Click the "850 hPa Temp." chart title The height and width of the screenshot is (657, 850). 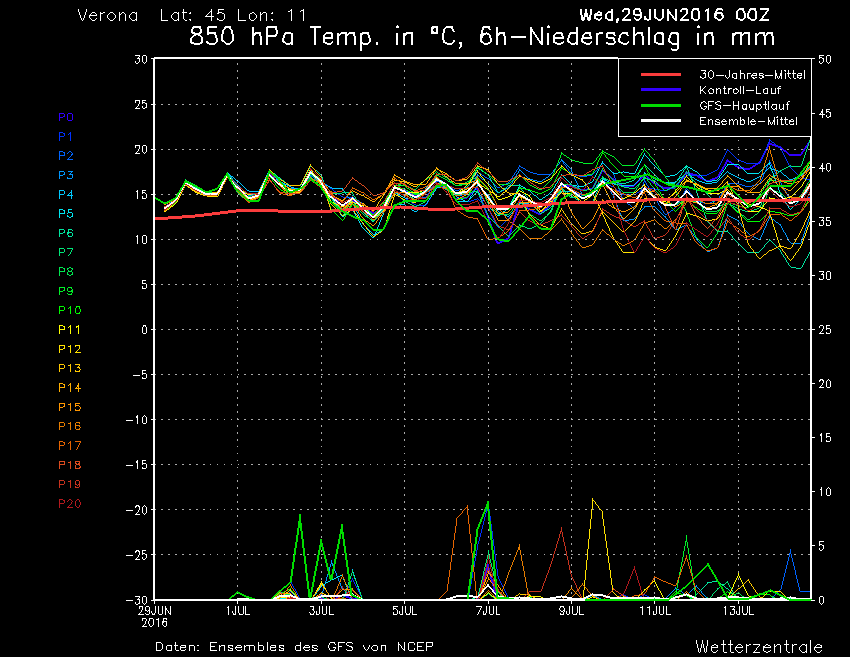282,37
